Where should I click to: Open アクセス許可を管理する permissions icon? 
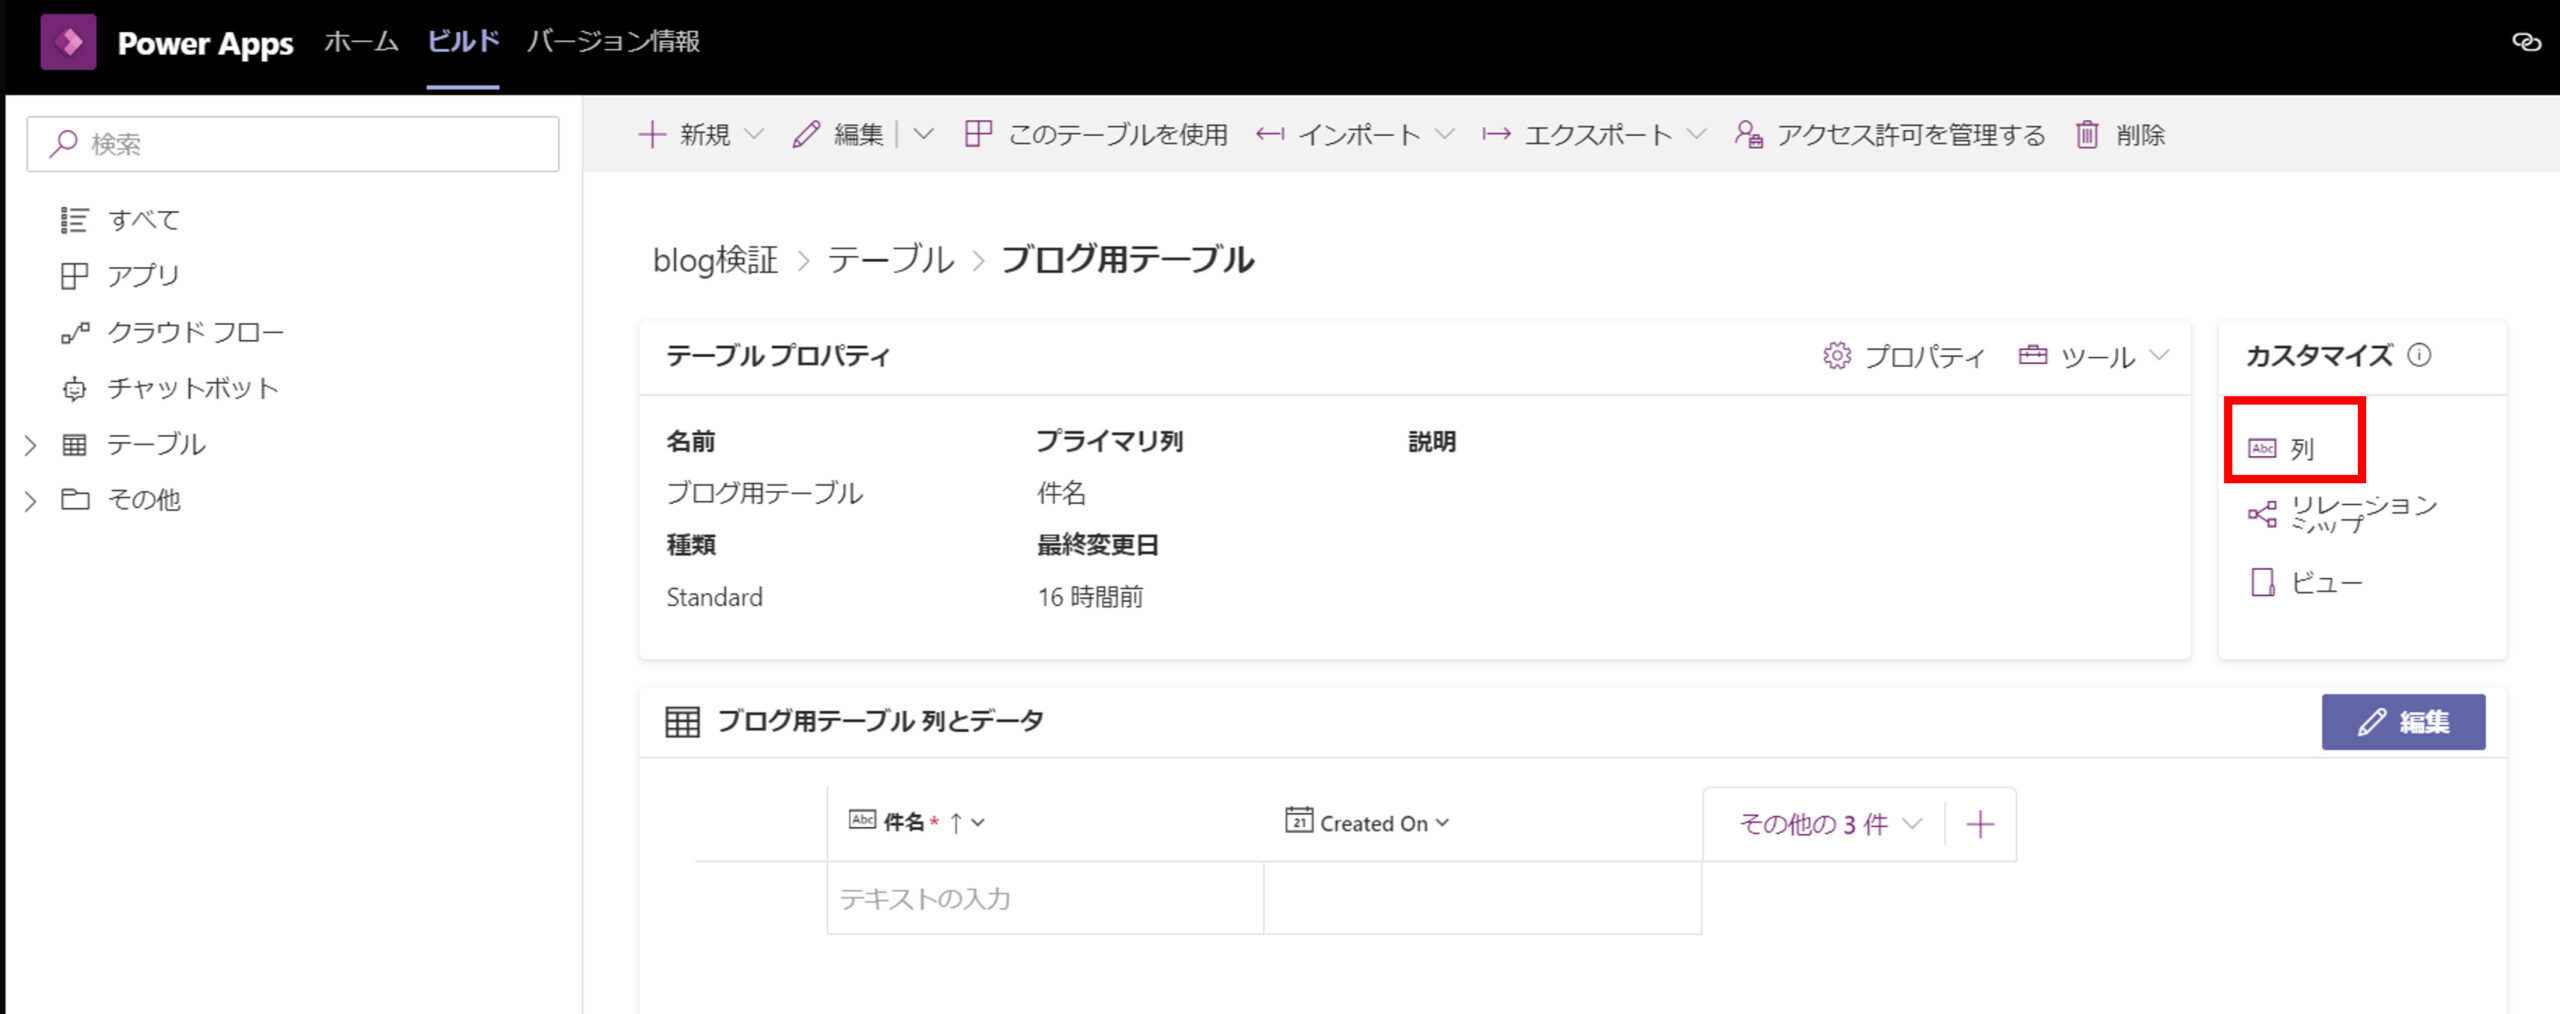[x=1748, y=135]
